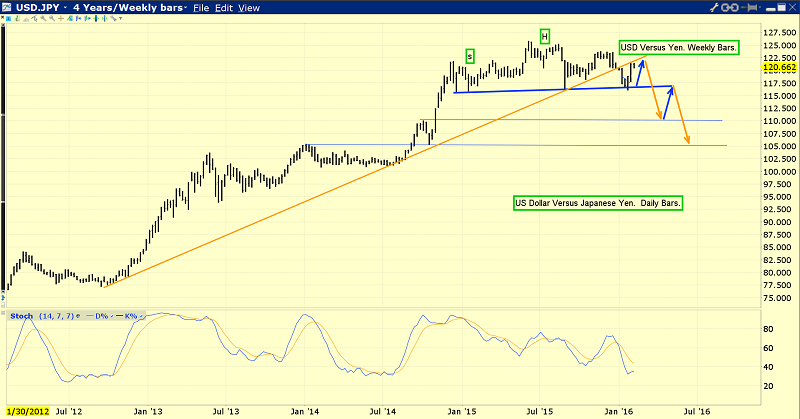Image resolution: width=800 pixels, height=419 pixels.
Task: Click the second blue arrow time shift icon
Action: pos(87,18)
